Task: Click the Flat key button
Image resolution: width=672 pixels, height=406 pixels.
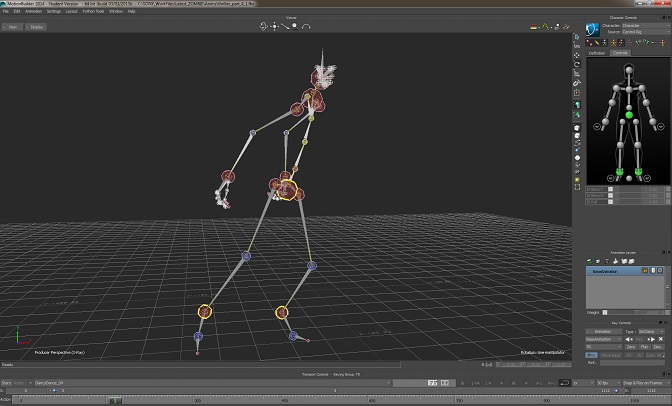Action: click(x=645, y=347)
